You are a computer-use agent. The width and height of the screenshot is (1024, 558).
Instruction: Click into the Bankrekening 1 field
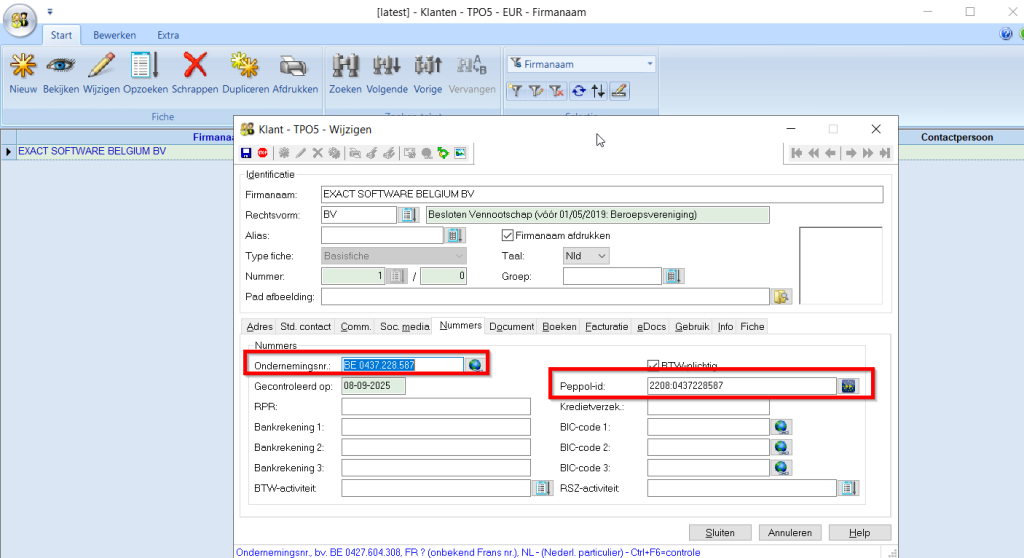435,427
